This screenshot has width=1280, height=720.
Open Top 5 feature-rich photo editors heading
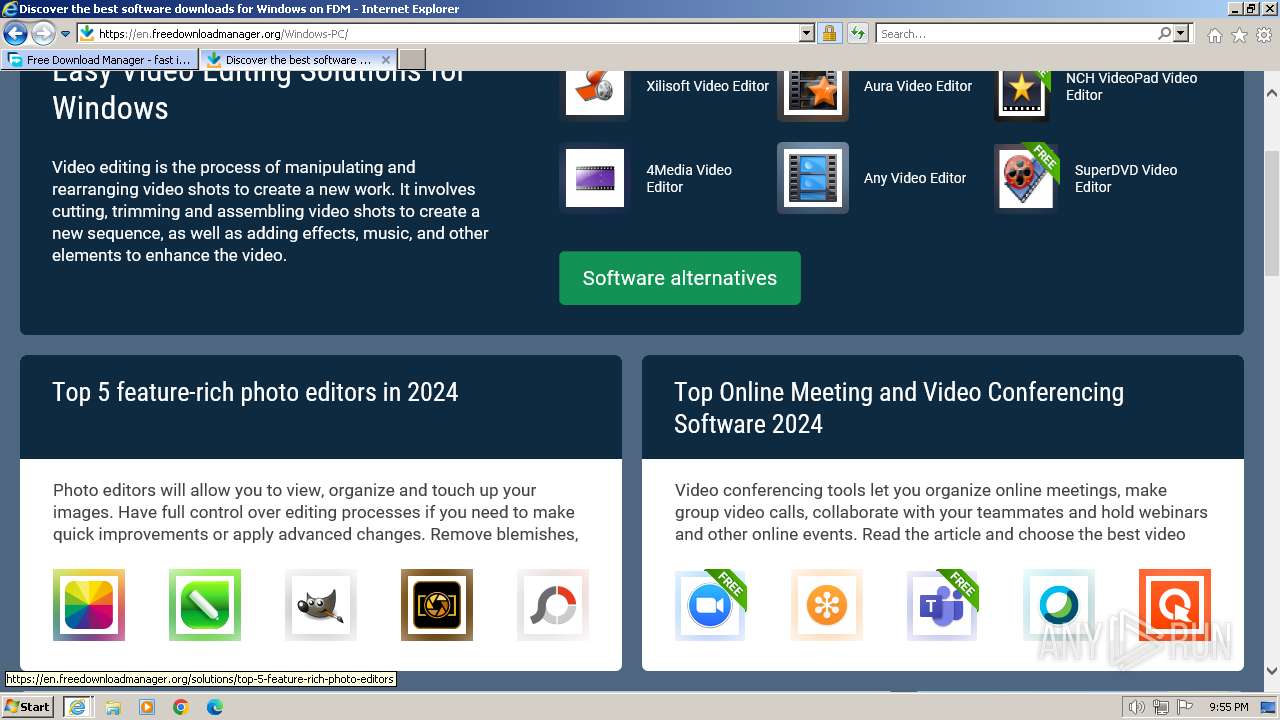tap(255, 392)
